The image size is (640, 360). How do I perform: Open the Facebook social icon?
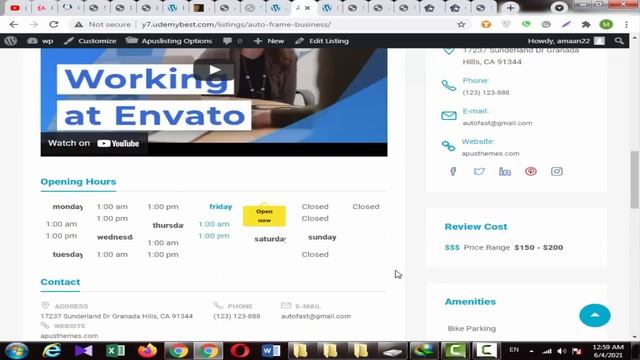[x=453, y=171]
